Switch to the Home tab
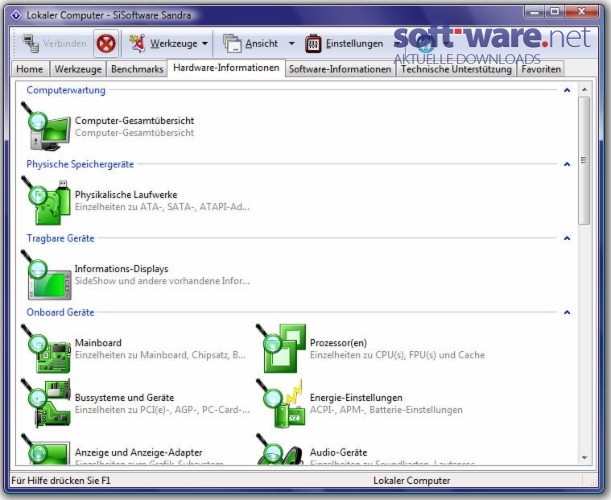 click(30, 69)
